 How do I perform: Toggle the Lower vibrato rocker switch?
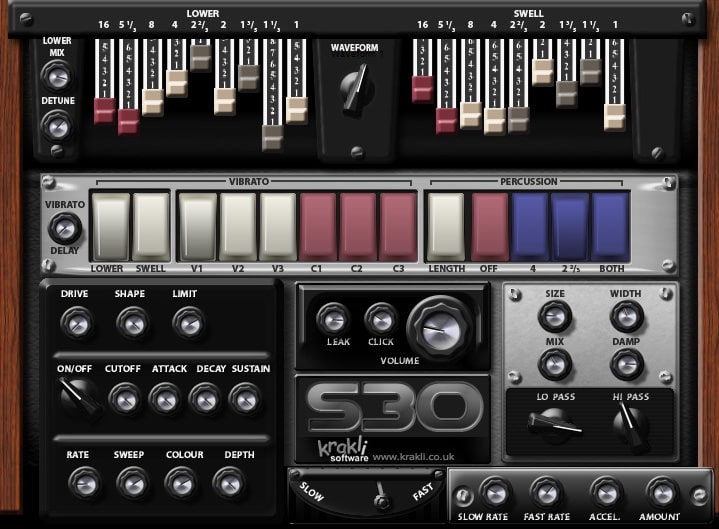111,227
